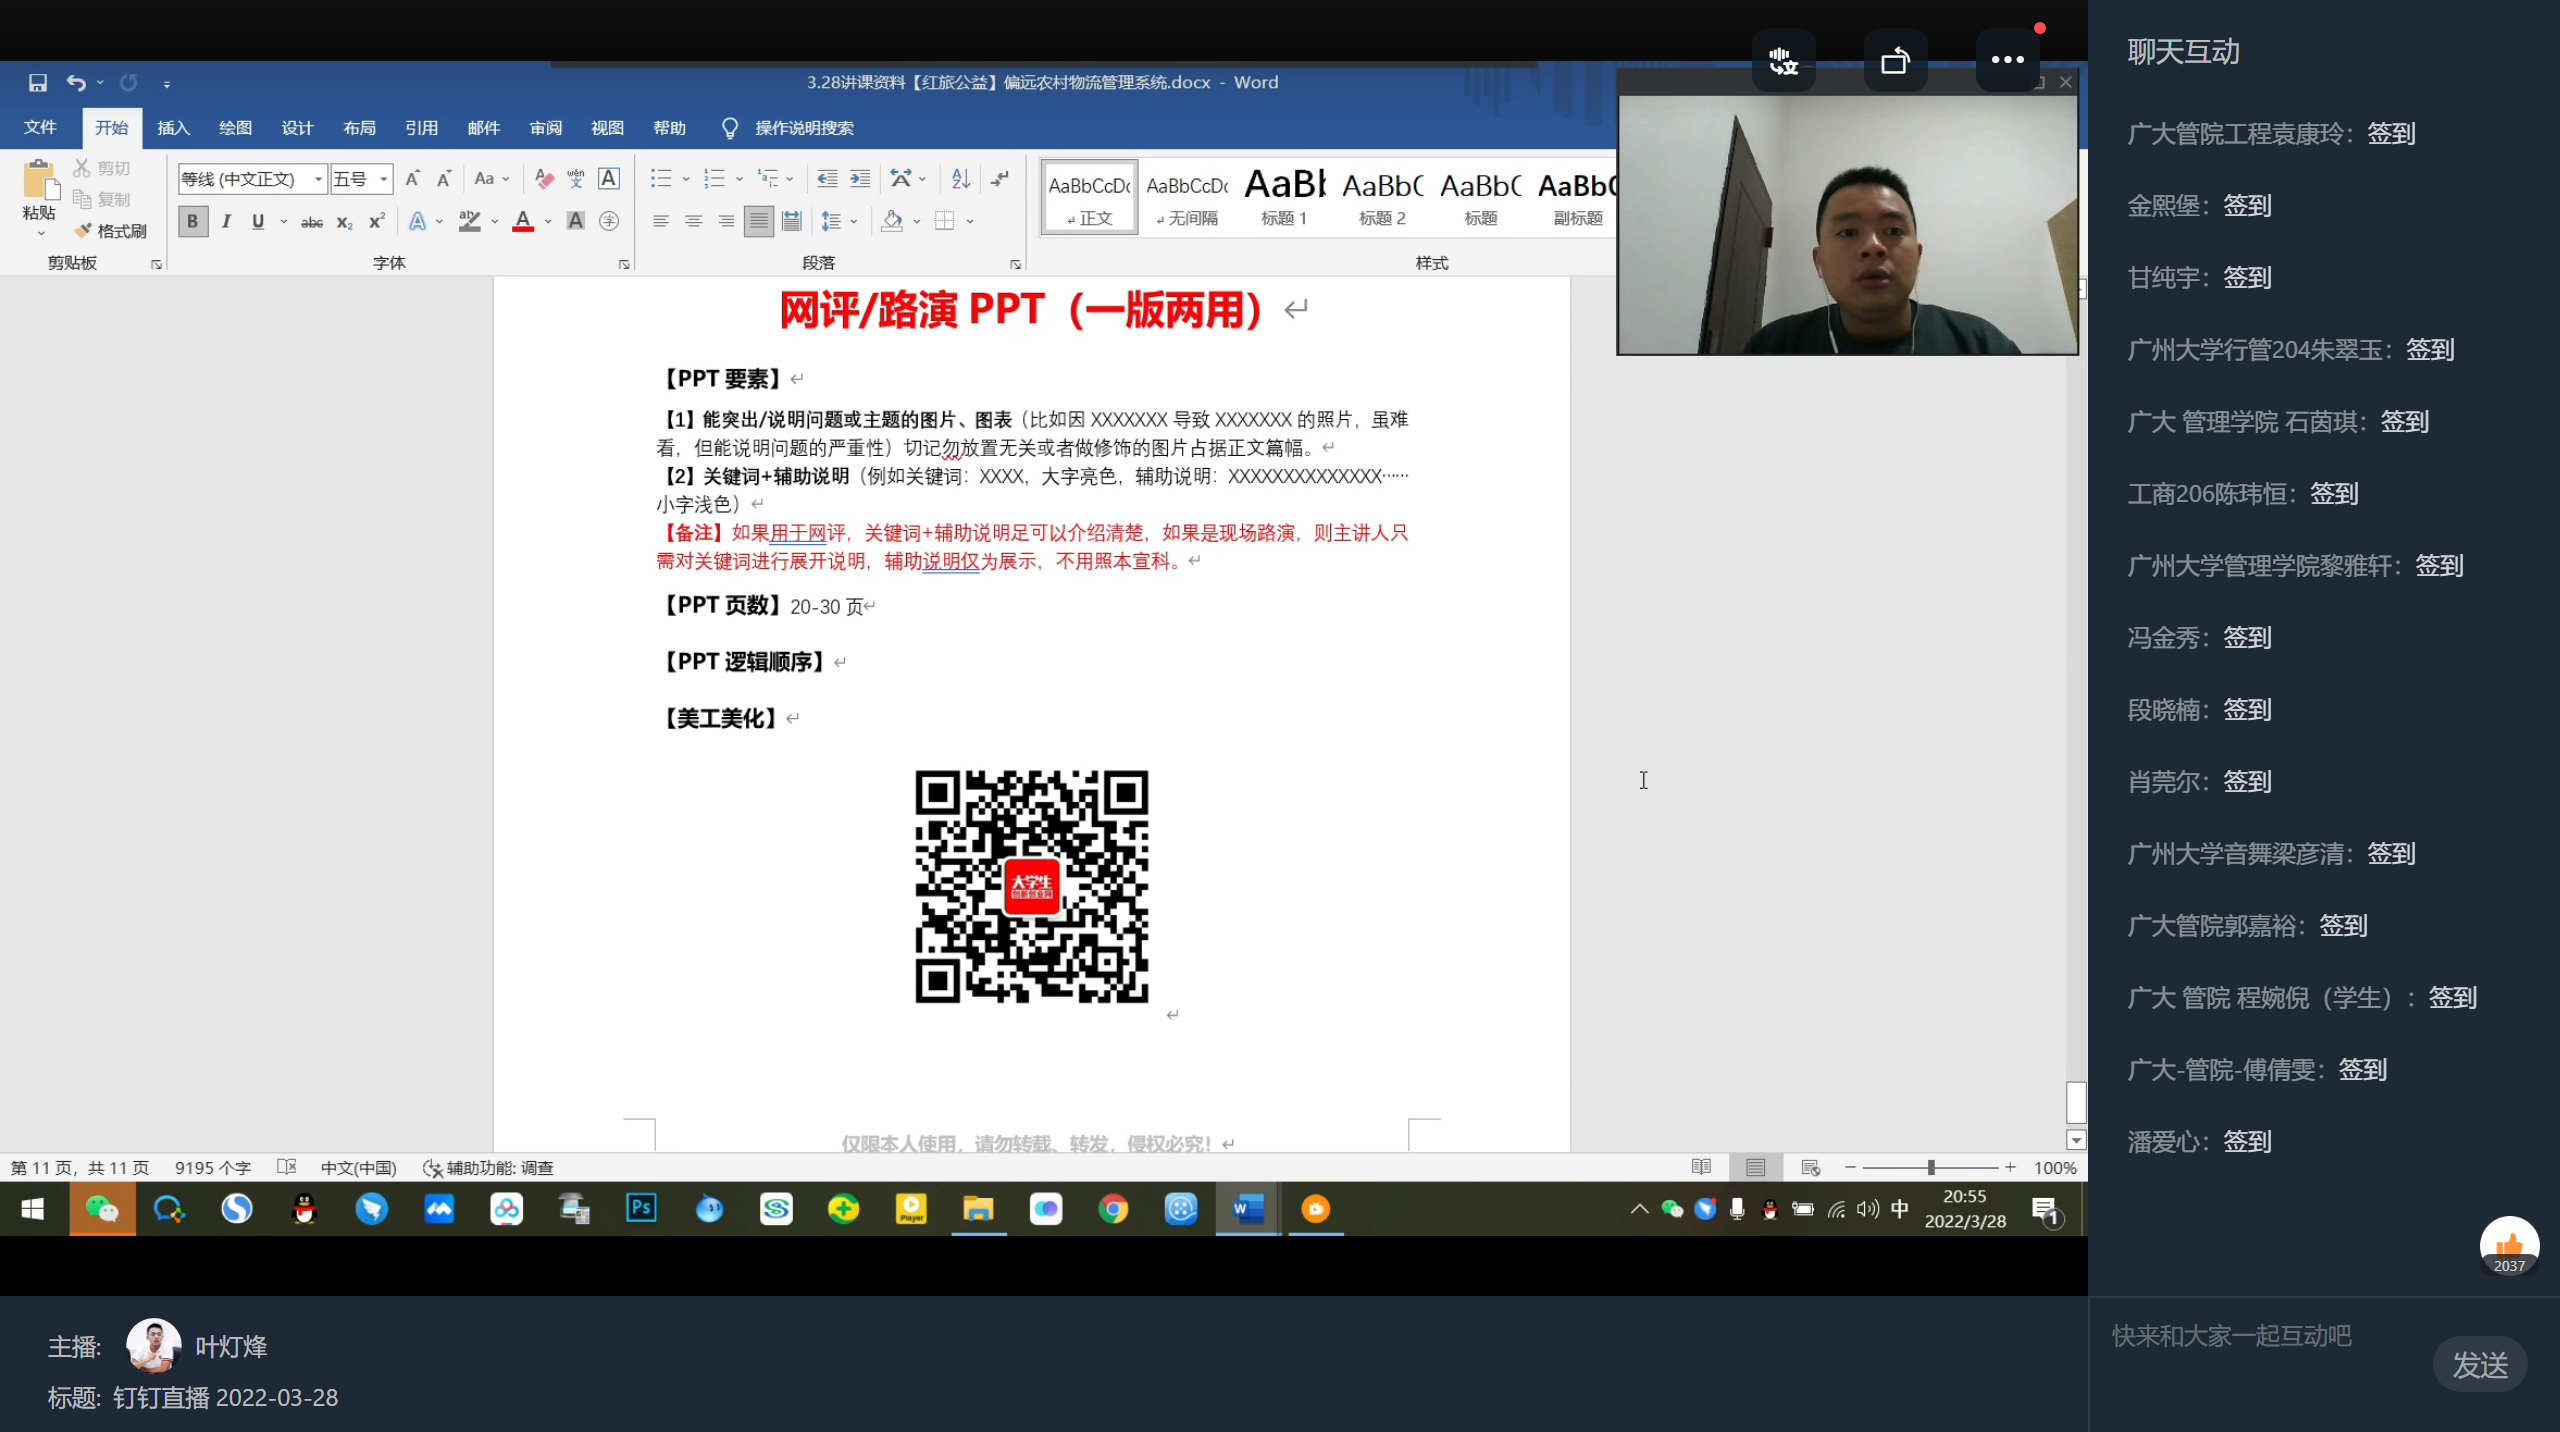Viewport: 2560px width, 1432px height.
Task: Switch to the 视图 ribbon tab
Action: click(x=607, y=128)
